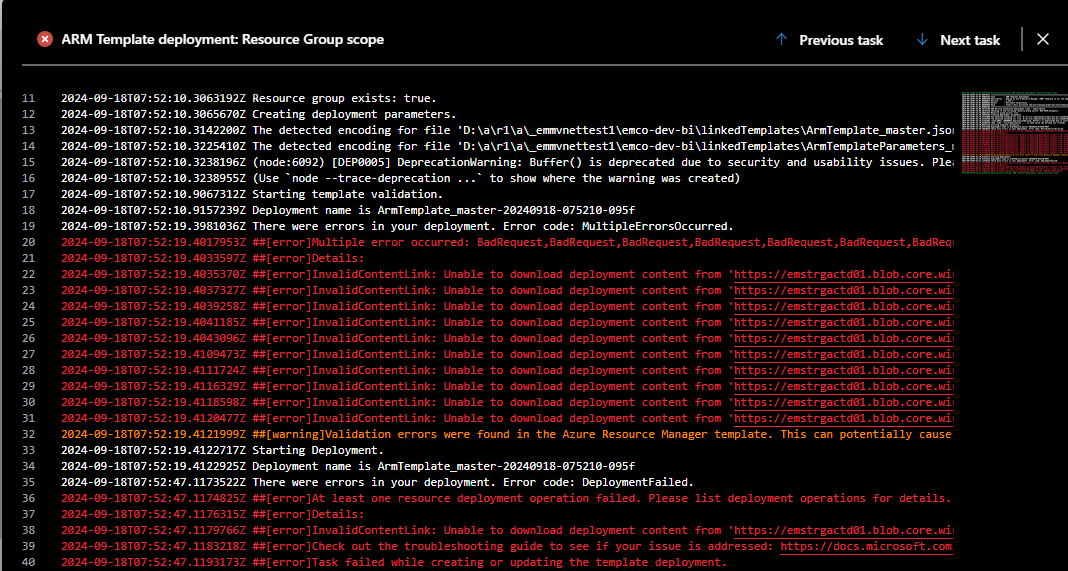Image resolution: width=1068 pixels, height=571 pixels.
Task: Click the log minimap overview thumbnail
Action: click(1014, 133)
